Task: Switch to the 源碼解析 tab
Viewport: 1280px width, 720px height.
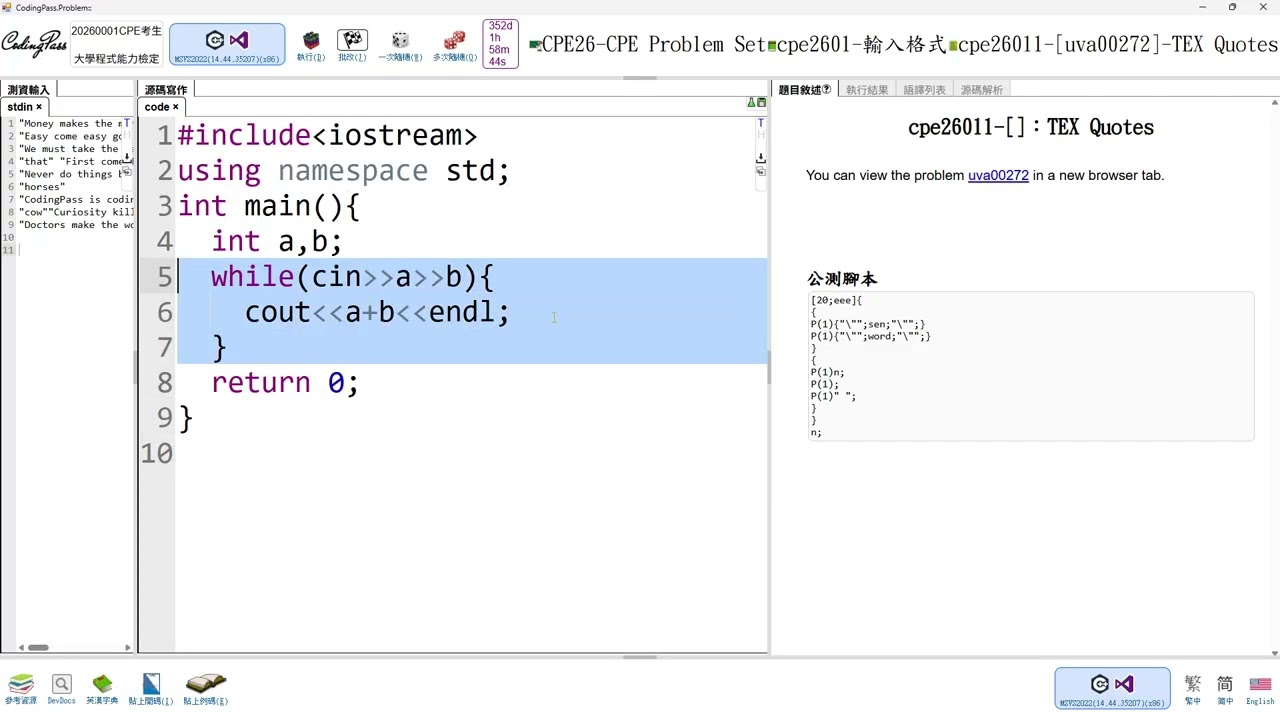Action: [x=982, y=90]
